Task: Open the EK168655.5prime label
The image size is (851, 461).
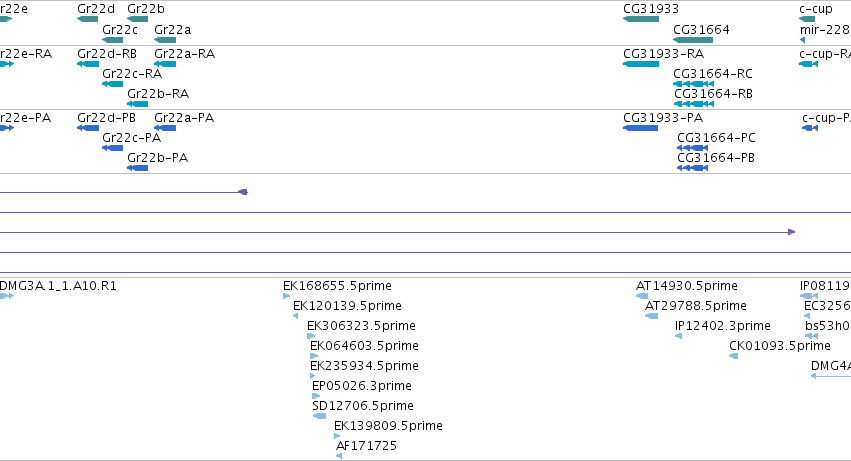Action: (337, 286)
